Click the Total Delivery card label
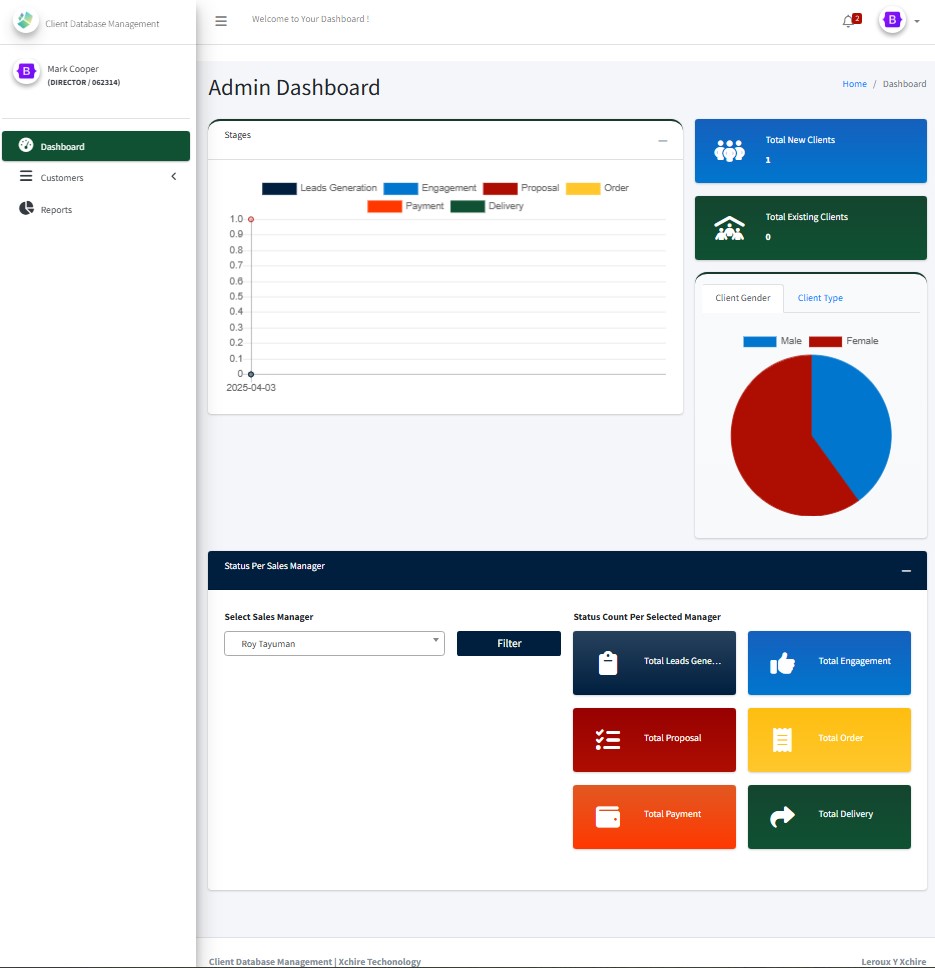 [846, 814]
